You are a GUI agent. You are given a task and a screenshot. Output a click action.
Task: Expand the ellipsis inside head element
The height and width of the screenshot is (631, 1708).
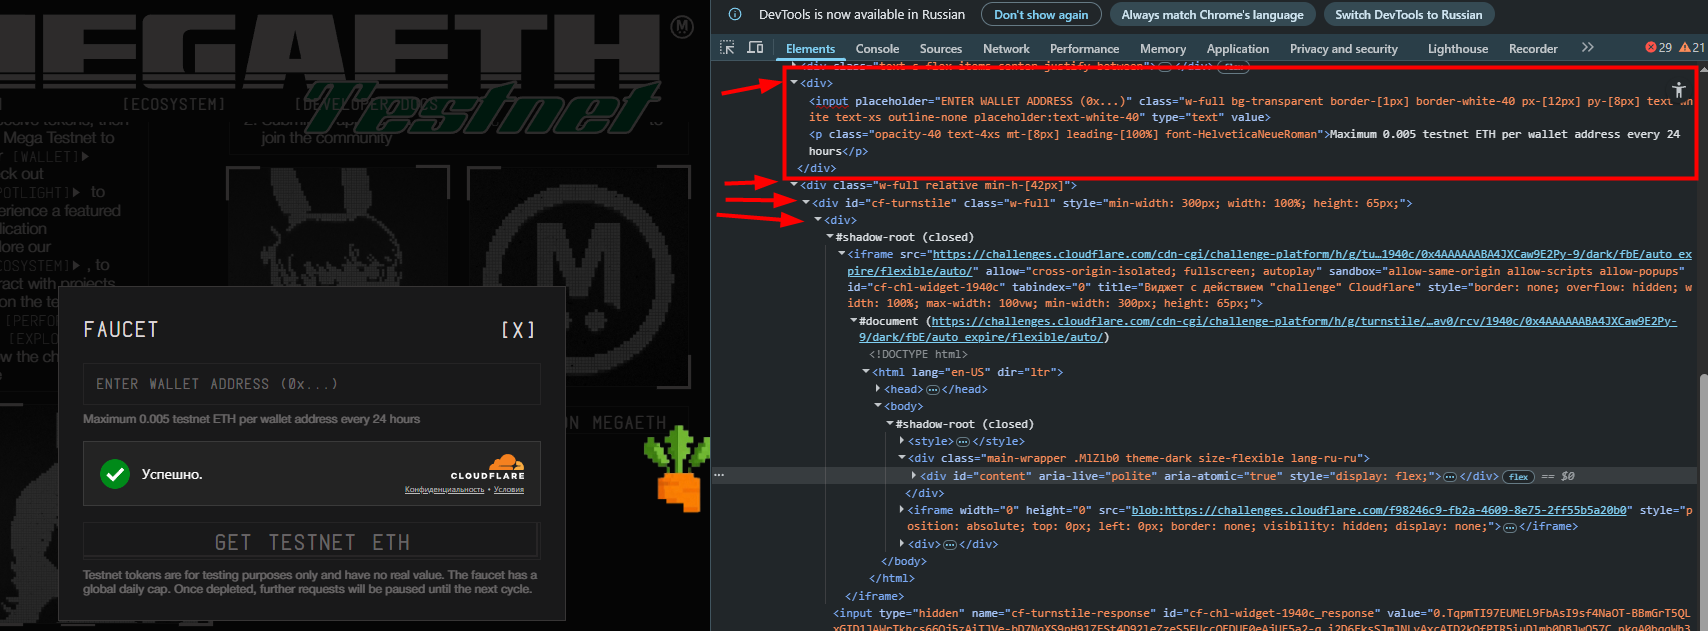click(x=933, y=390)
